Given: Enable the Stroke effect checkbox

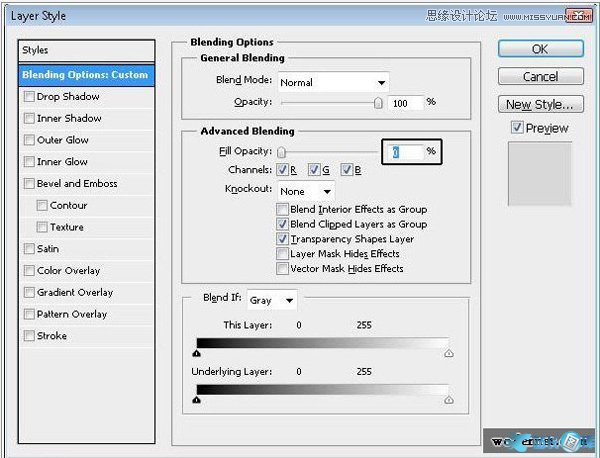Looking at the screenshot, I should pyautogui.click(x=29, y=336).
